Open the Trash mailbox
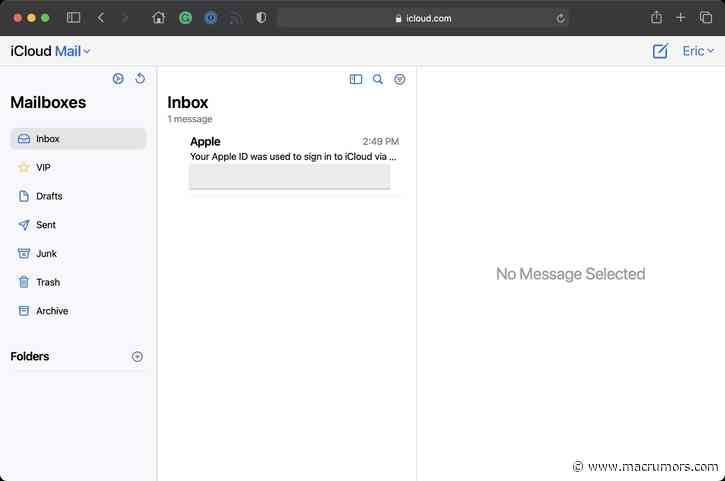The image size is (725, 481). (78, 282)
